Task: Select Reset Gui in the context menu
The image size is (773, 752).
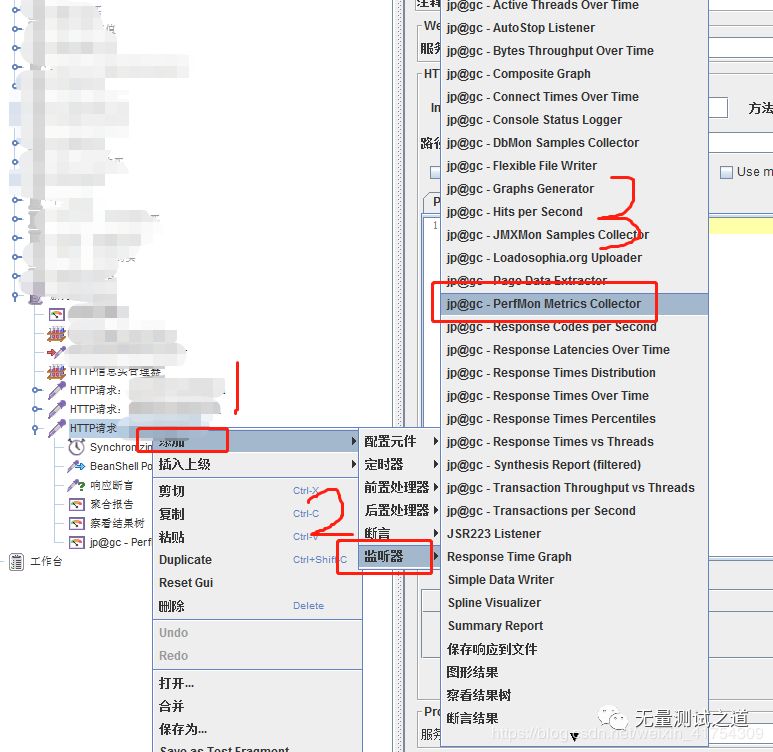Action: coord(256,582)
